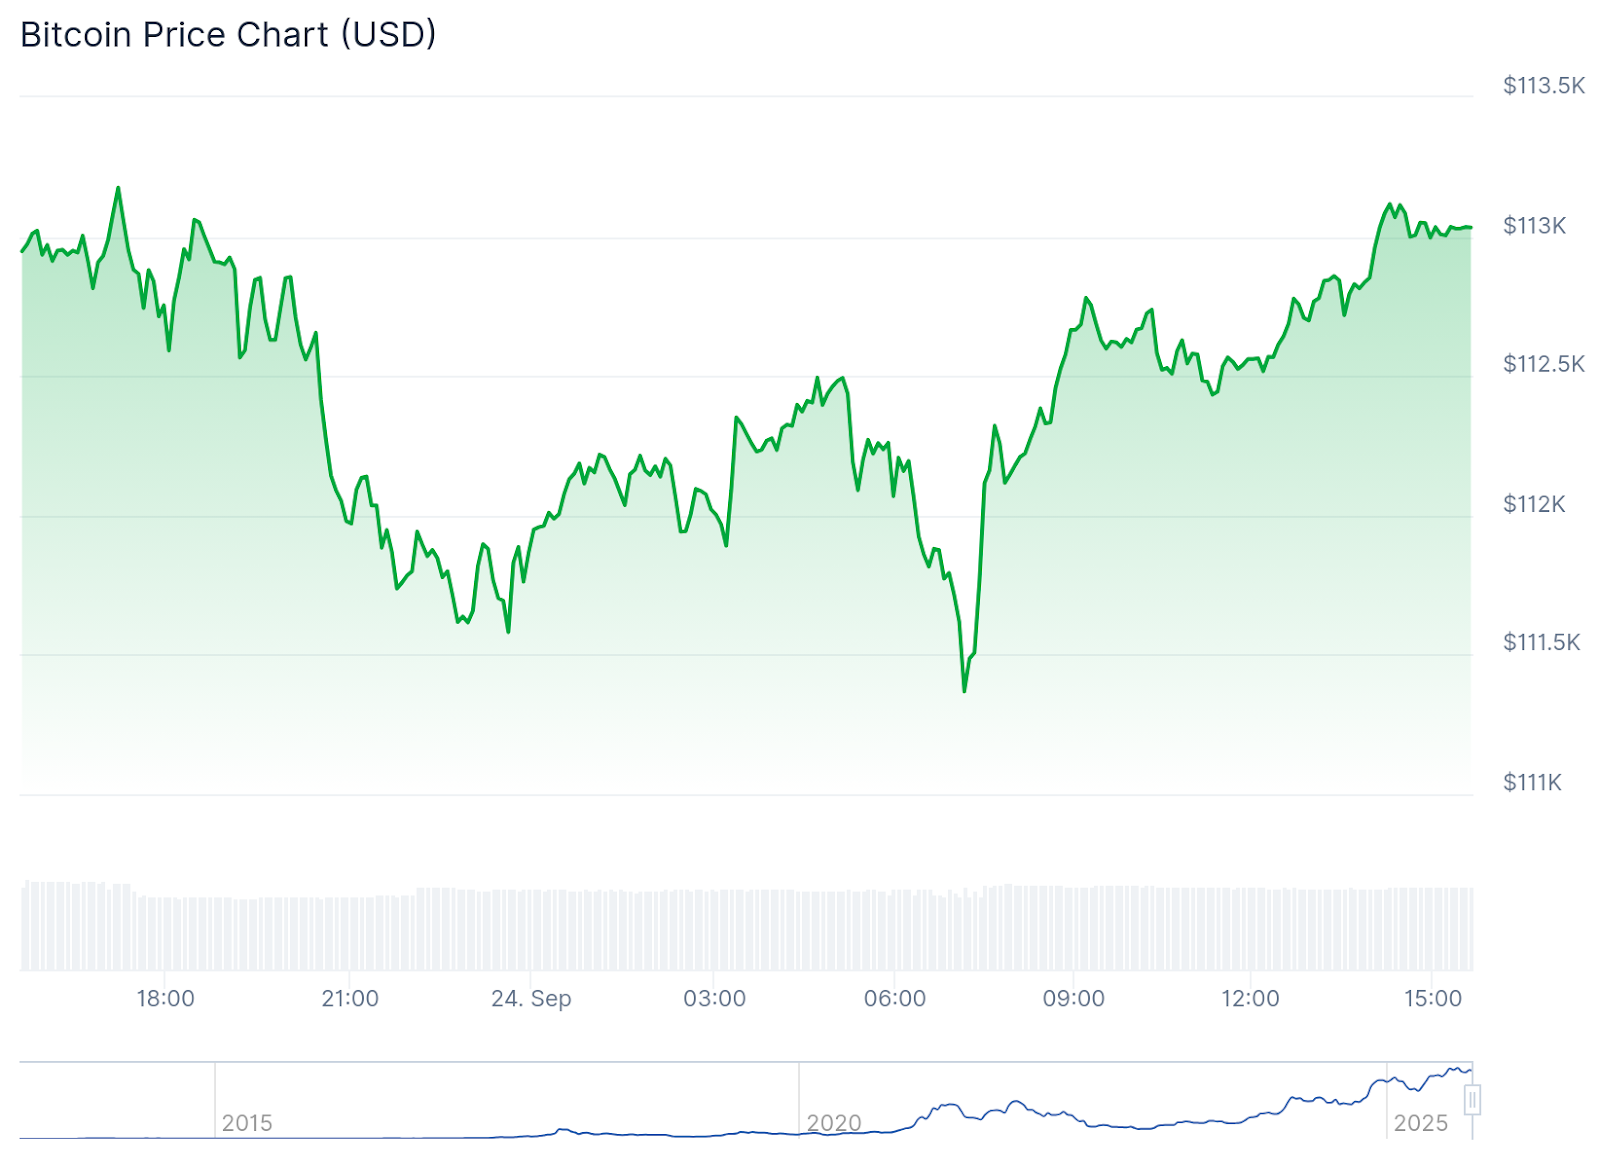
Task: Select the $113K price axis label
Action: 1534,225
